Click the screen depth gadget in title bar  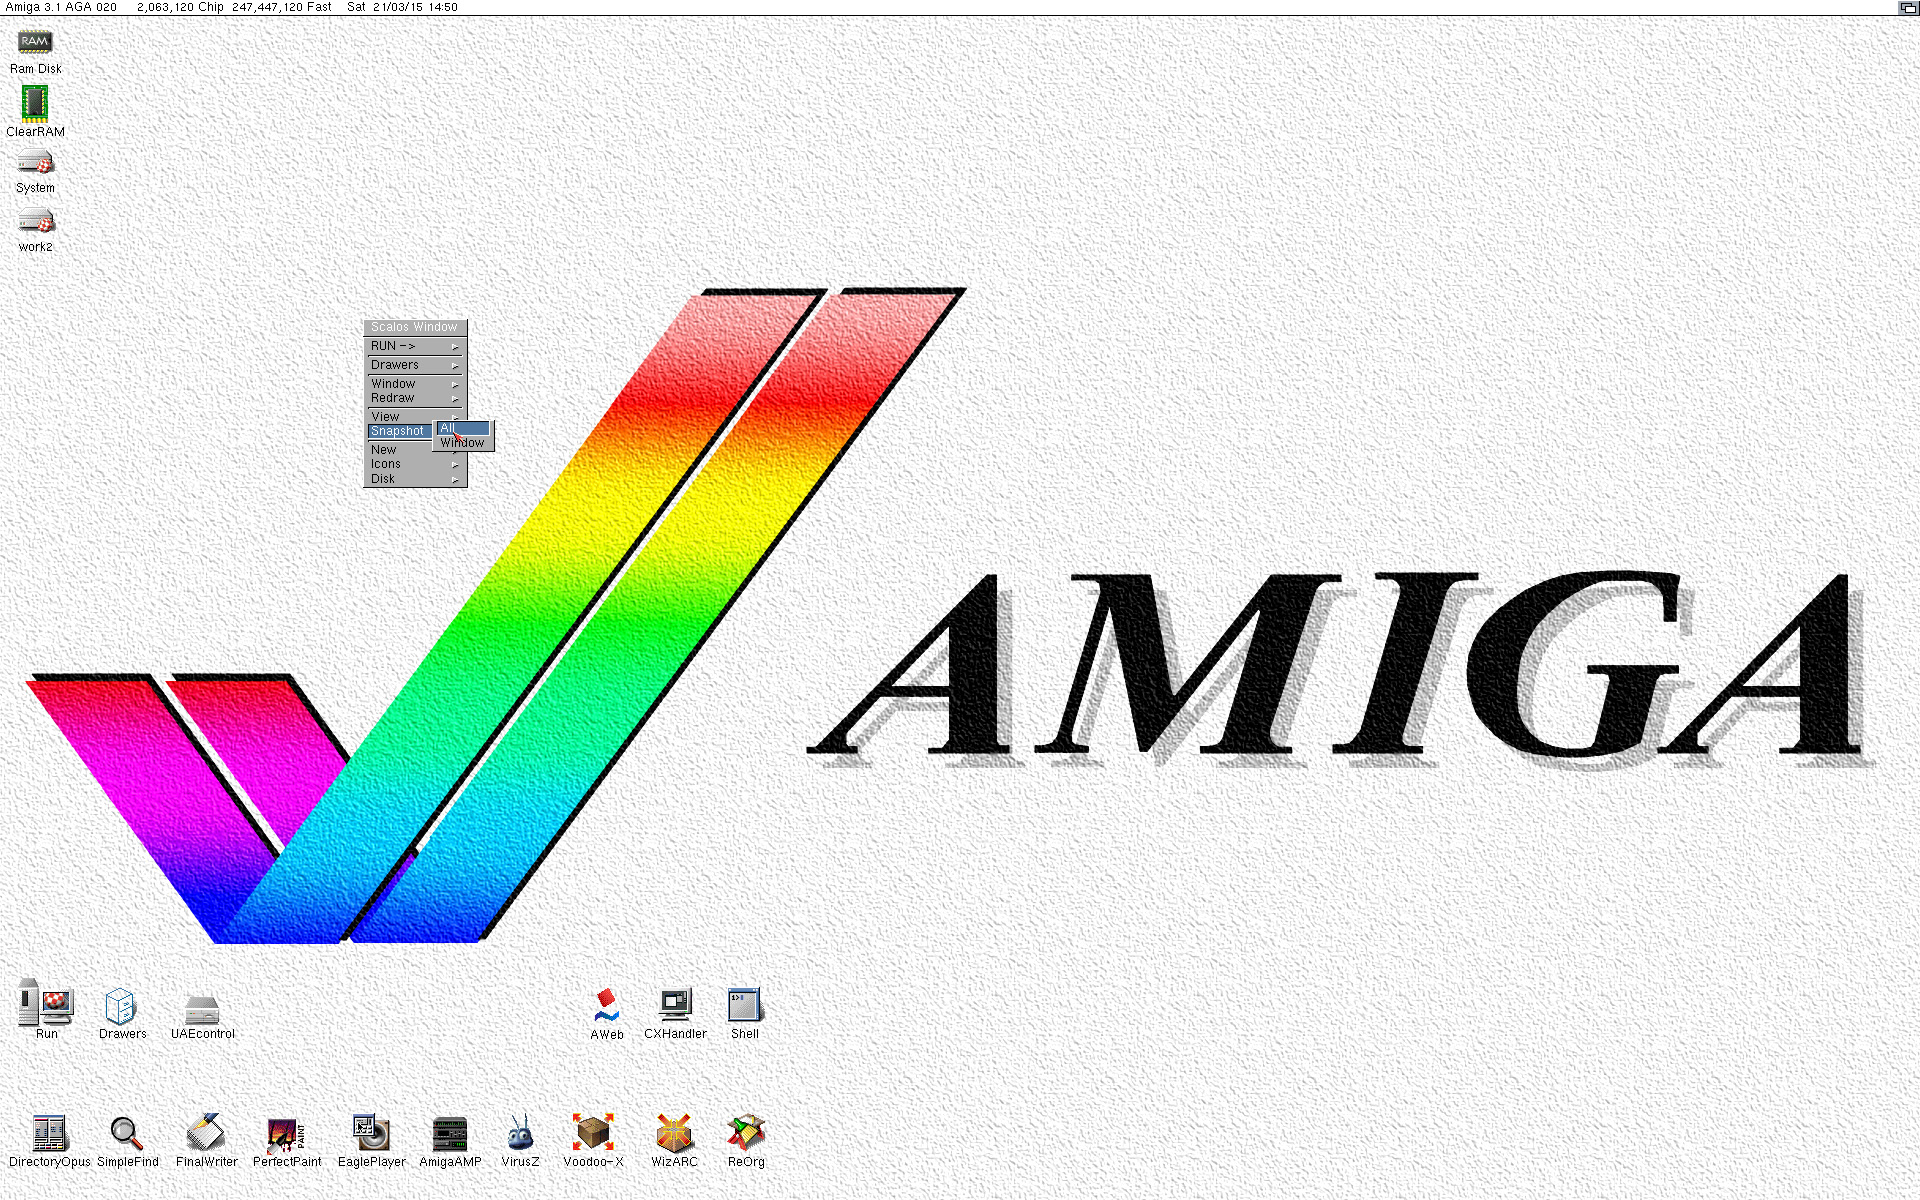(1908, 7)
